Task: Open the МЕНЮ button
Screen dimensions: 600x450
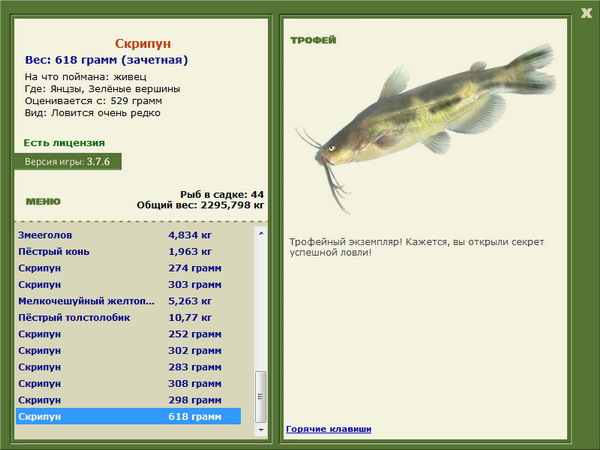Action: pyautogui.click(x=43, y=201)
